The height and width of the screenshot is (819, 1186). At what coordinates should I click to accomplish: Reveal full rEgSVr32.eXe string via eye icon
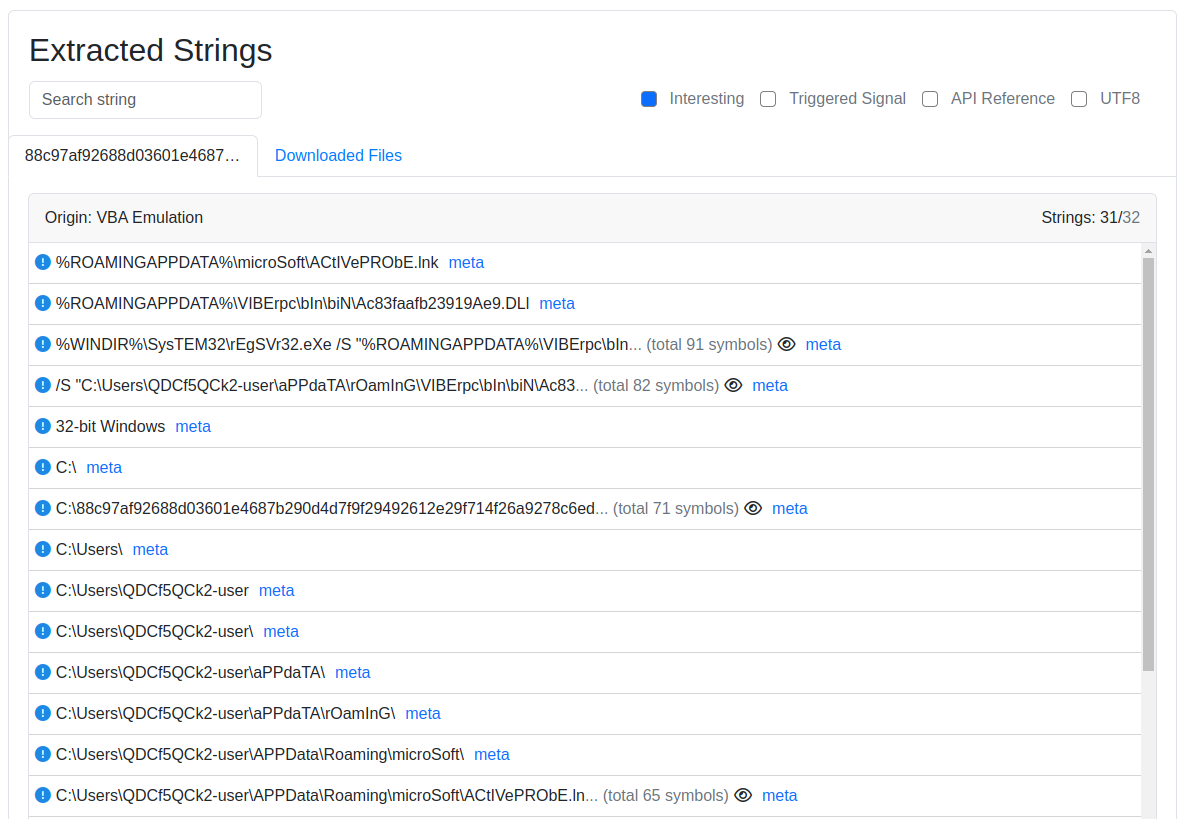[787, 344]
